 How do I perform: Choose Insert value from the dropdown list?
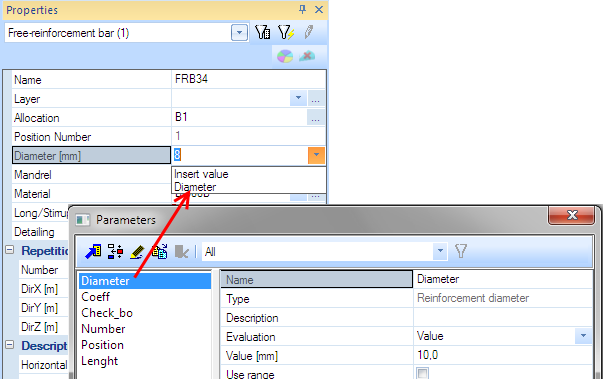(x=201, y=174)
